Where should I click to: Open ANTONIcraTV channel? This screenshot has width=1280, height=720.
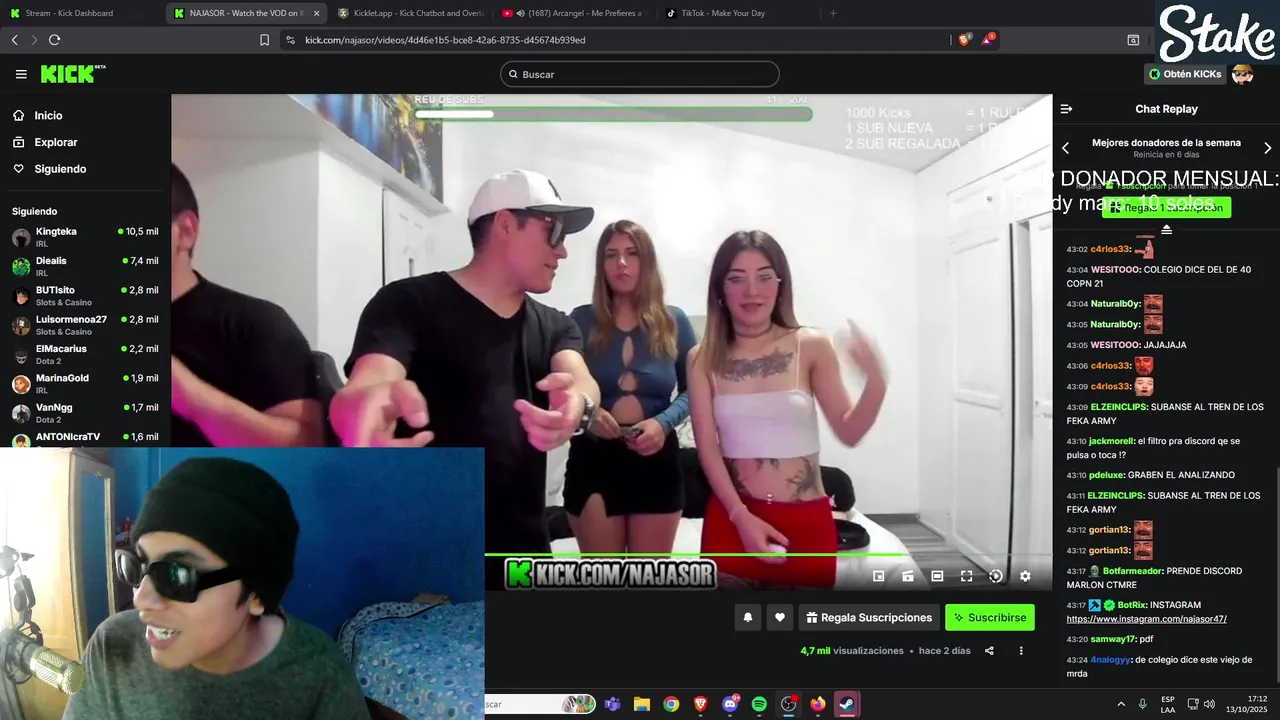pyautogui.click(x=85, y=438)
